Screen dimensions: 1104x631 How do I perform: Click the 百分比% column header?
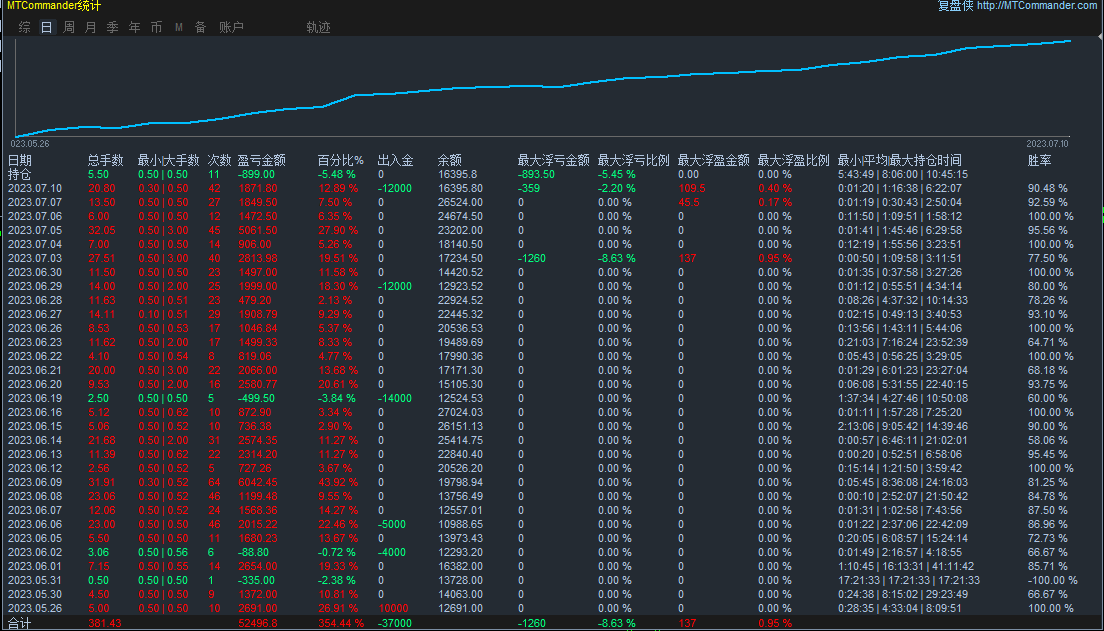(341, 161)
